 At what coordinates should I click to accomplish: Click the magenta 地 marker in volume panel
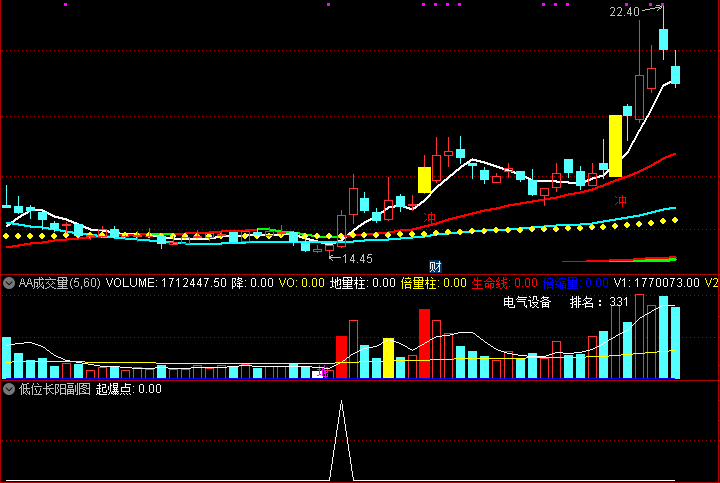coord(323,372)
